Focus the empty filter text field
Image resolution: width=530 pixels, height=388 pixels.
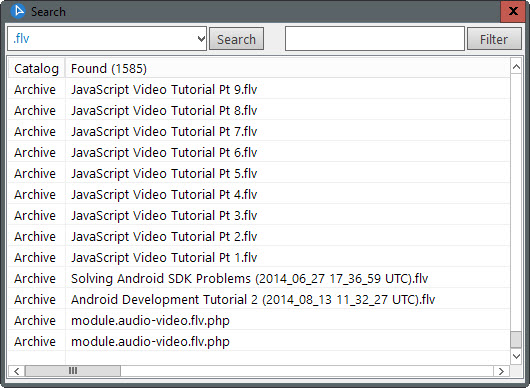click(x=375, y=39)
